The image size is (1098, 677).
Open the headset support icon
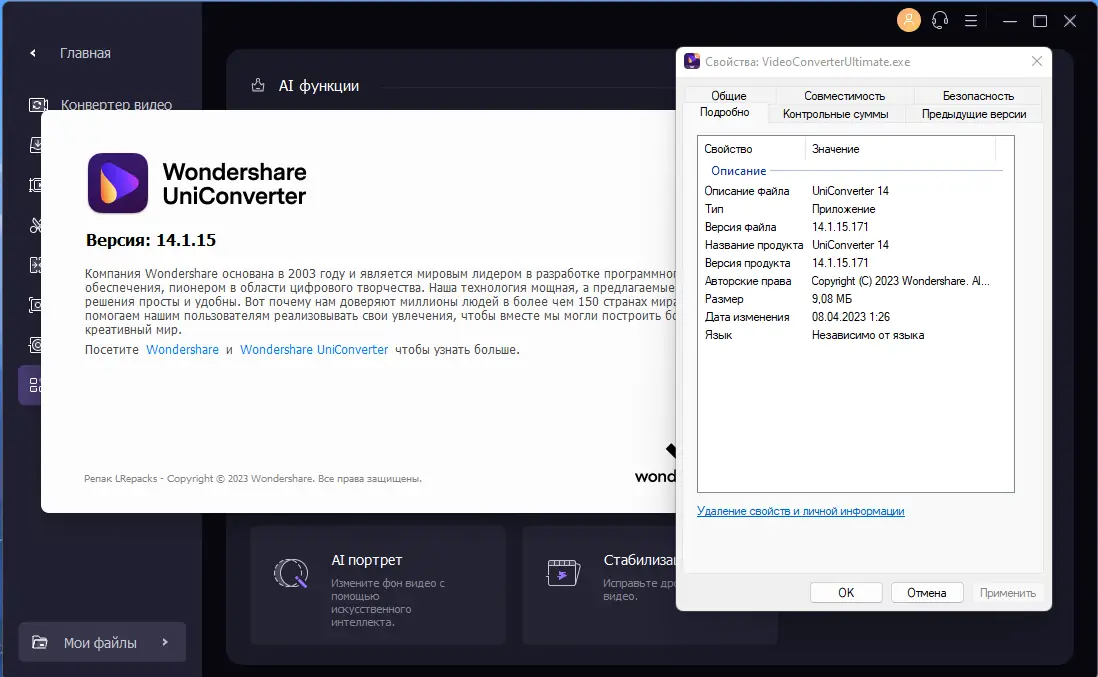click(939, 20)
